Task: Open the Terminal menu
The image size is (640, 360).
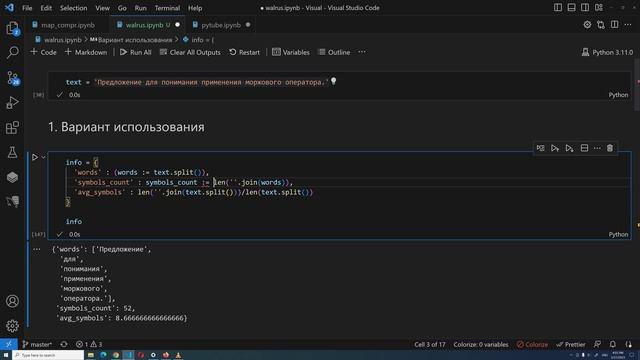Action: point(167,8)
